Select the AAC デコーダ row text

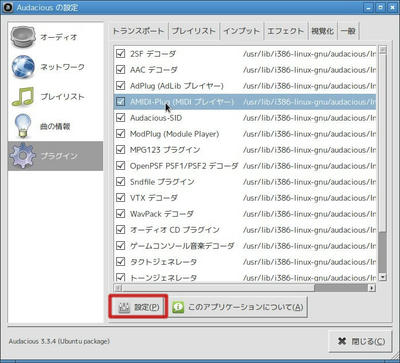tap(154, 70)
